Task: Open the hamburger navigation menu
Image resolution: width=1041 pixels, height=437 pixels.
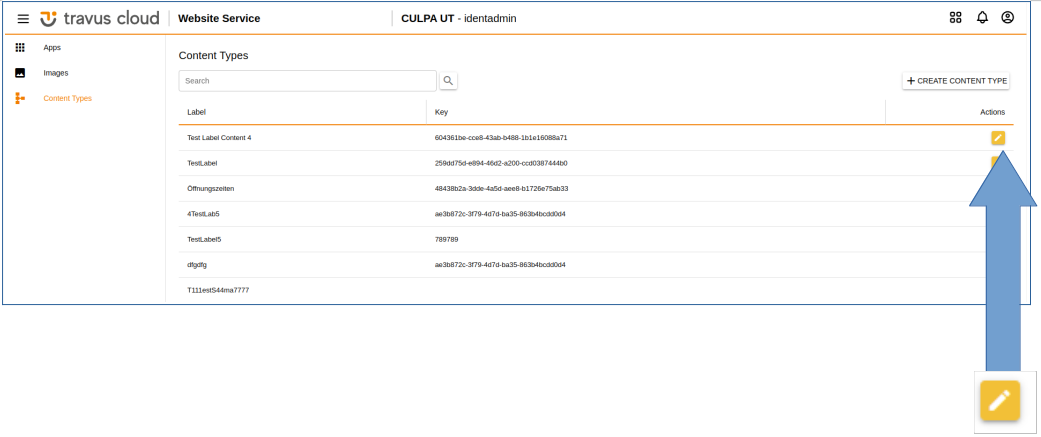Action: click(23, 18)
